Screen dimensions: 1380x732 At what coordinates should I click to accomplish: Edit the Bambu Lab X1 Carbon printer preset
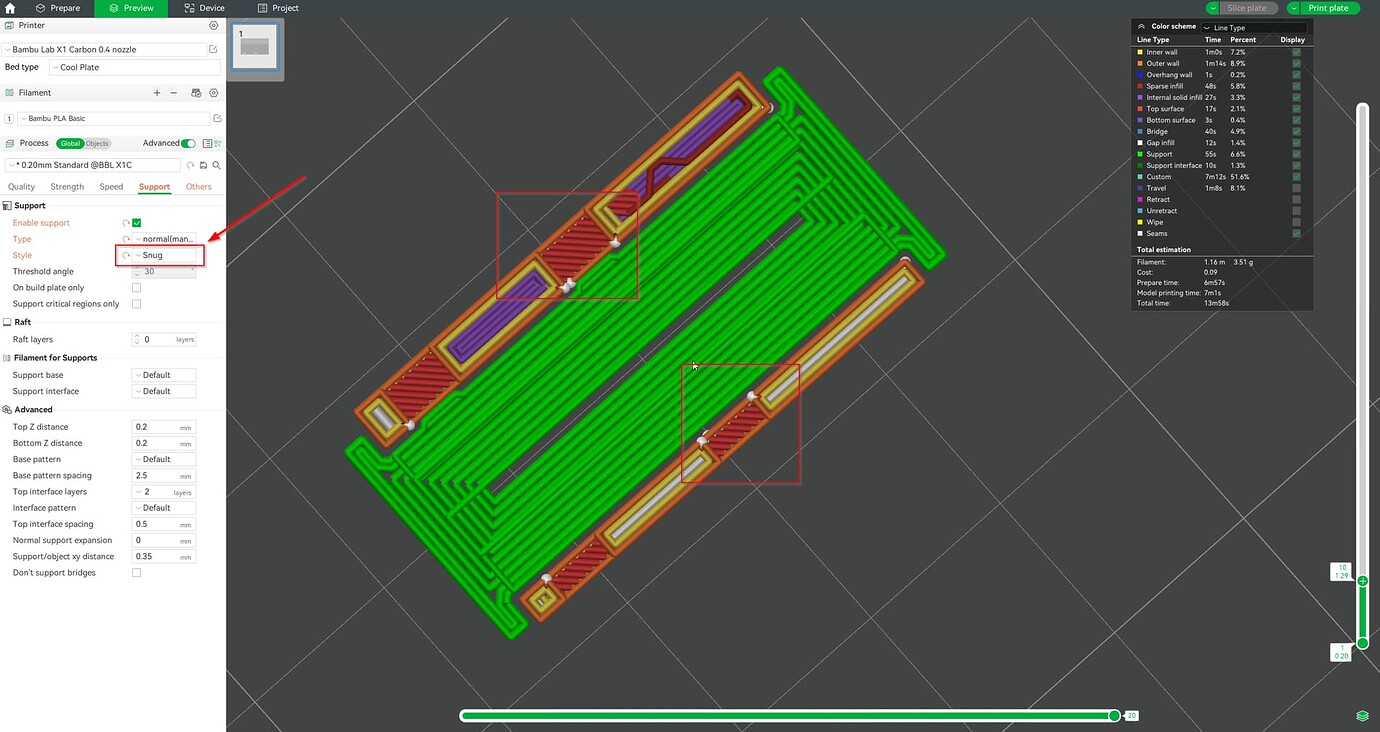coord(213,49)
